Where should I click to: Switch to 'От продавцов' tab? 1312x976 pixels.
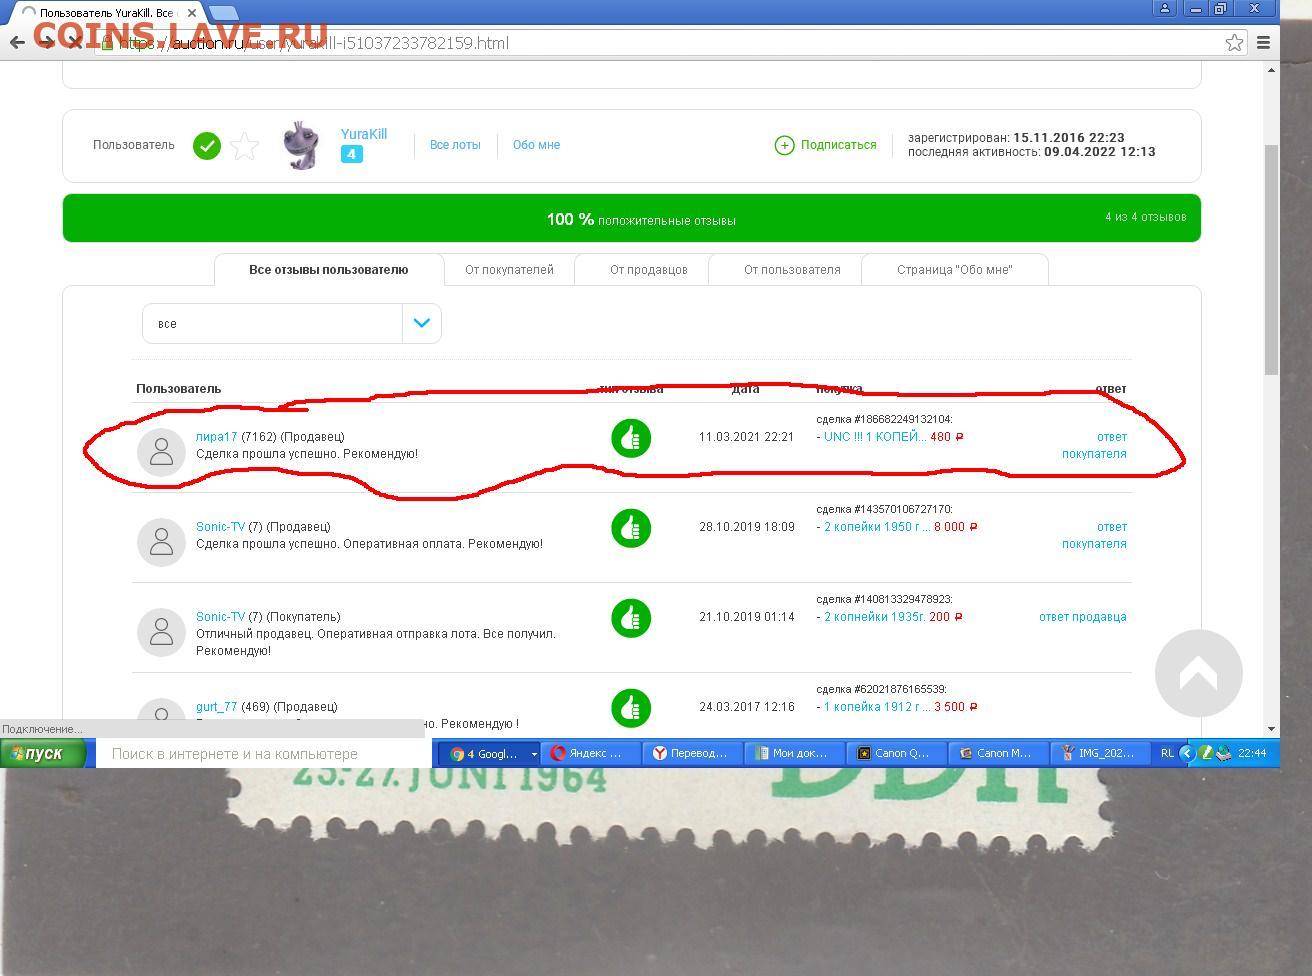[x=648, y=269]
